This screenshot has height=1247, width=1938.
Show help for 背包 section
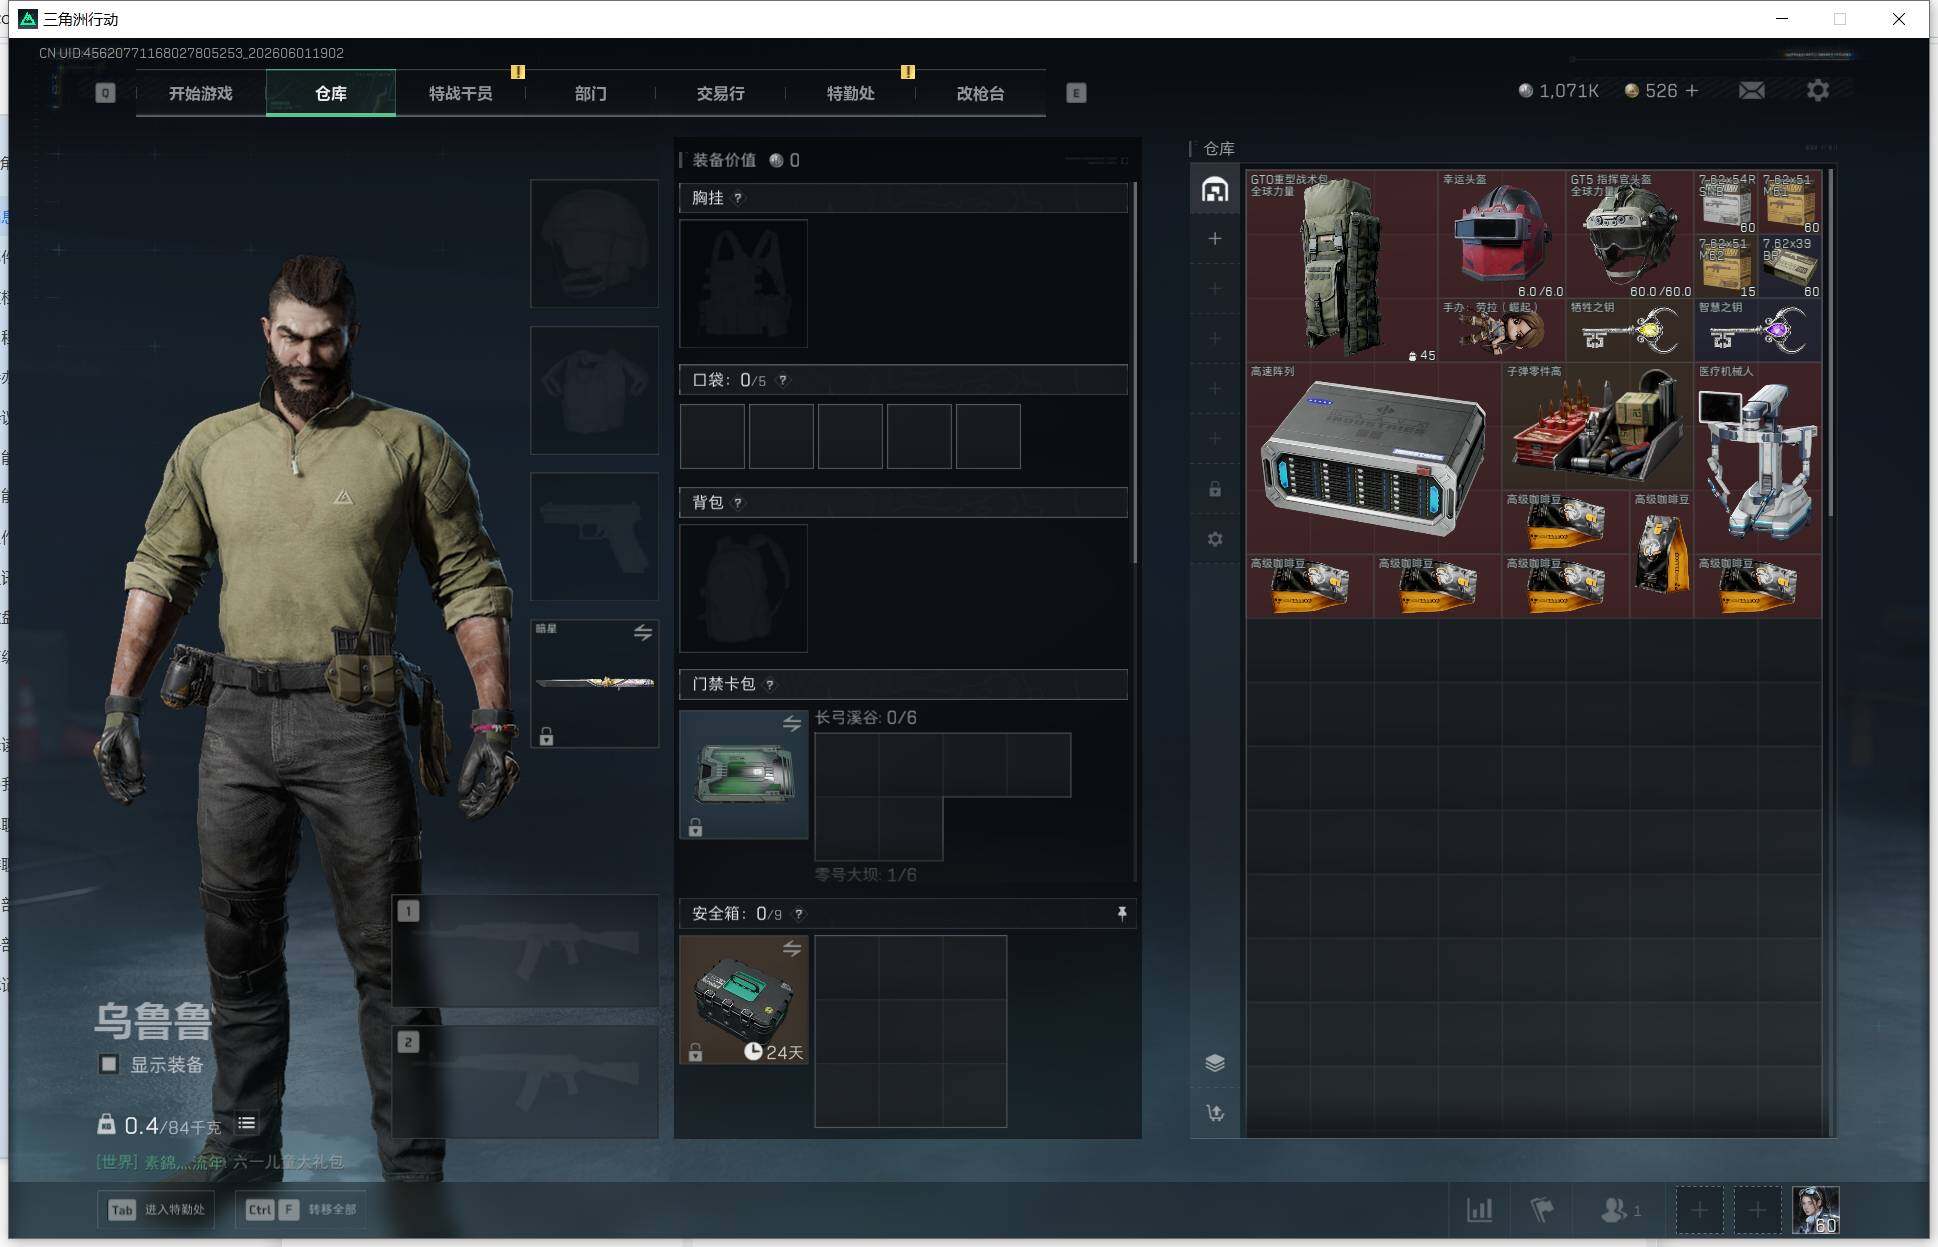point(738,502)
